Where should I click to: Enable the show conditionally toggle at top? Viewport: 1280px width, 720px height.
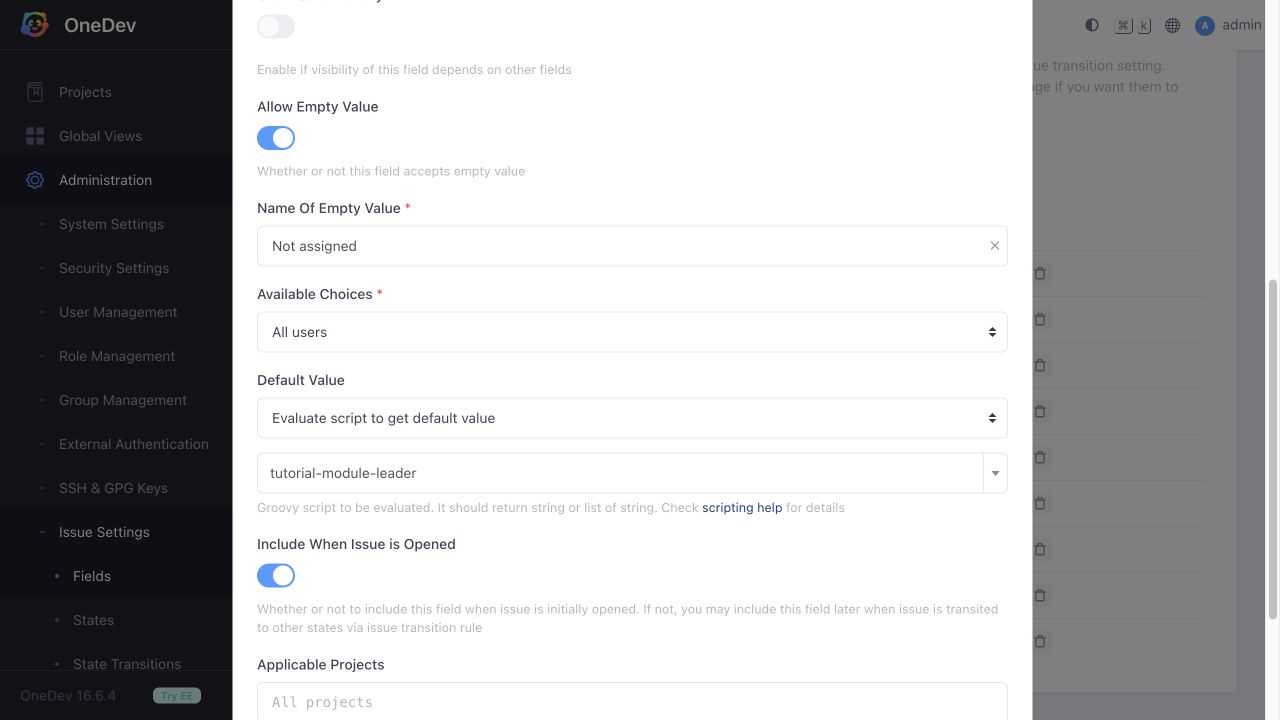[x=276, y=26]
